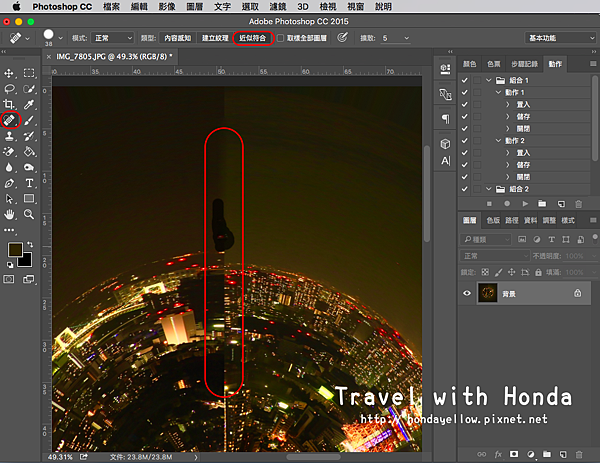
Task: Select the Blur tool
Action: click(x=9, y=167)
